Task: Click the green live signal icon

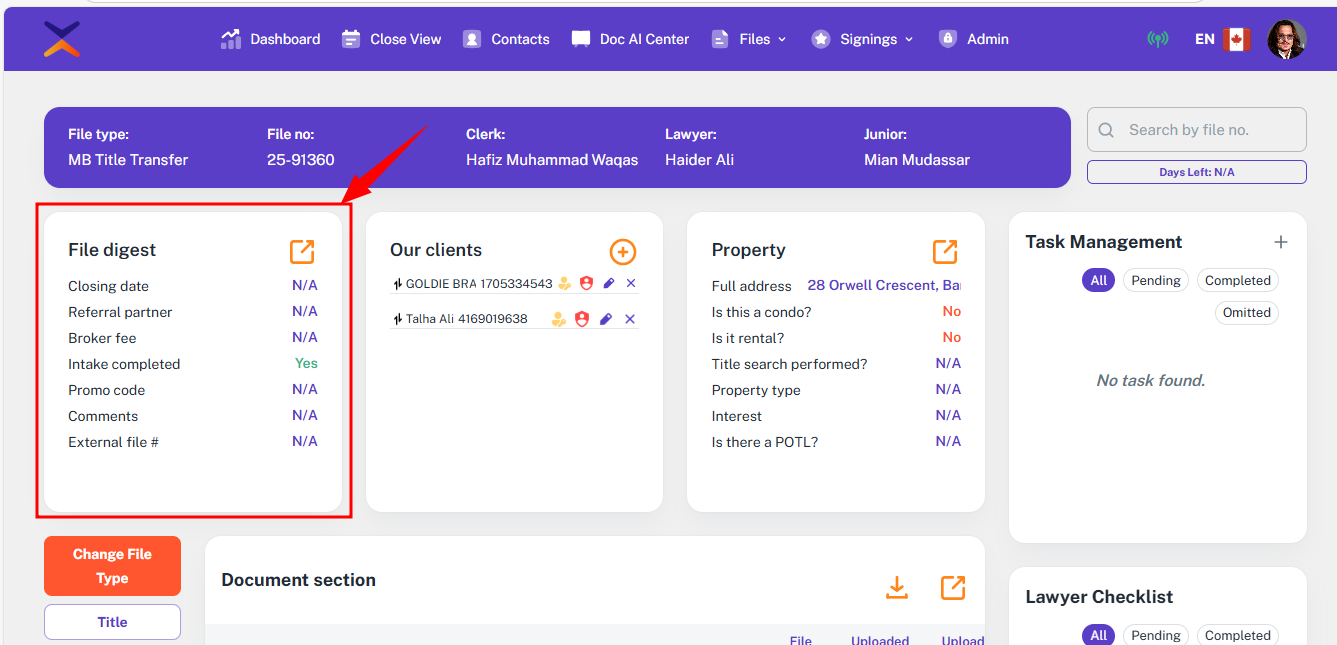Action: click(1158, 40)
